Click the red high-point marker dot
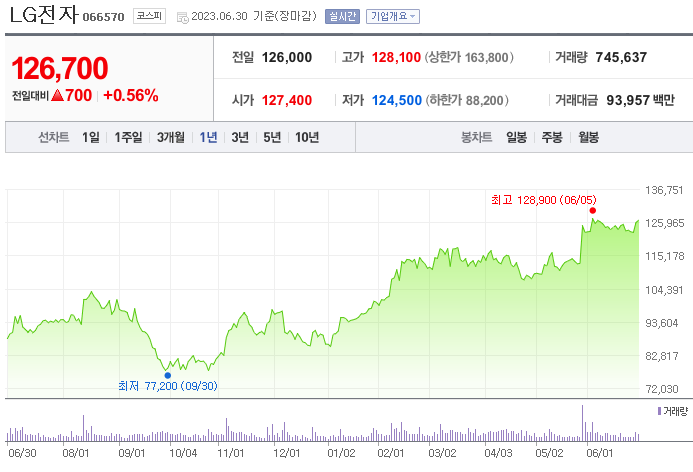 click(x=593, y=210)
